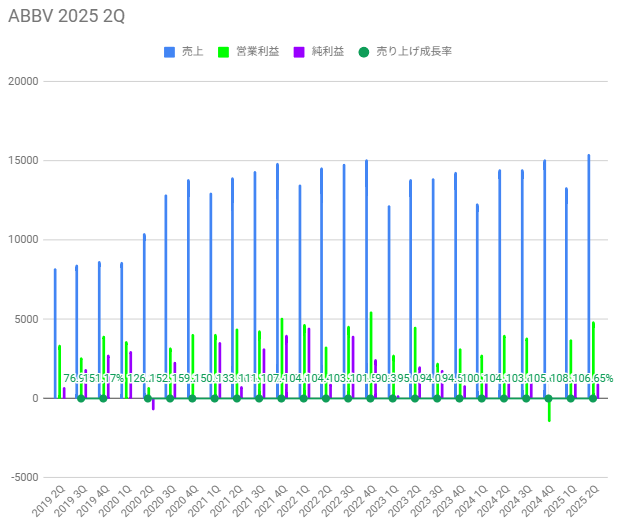The height and width of the screenshot is (532, 623).
Task: Click the 2023 3Q x-axis label
Action: [426, 501]
